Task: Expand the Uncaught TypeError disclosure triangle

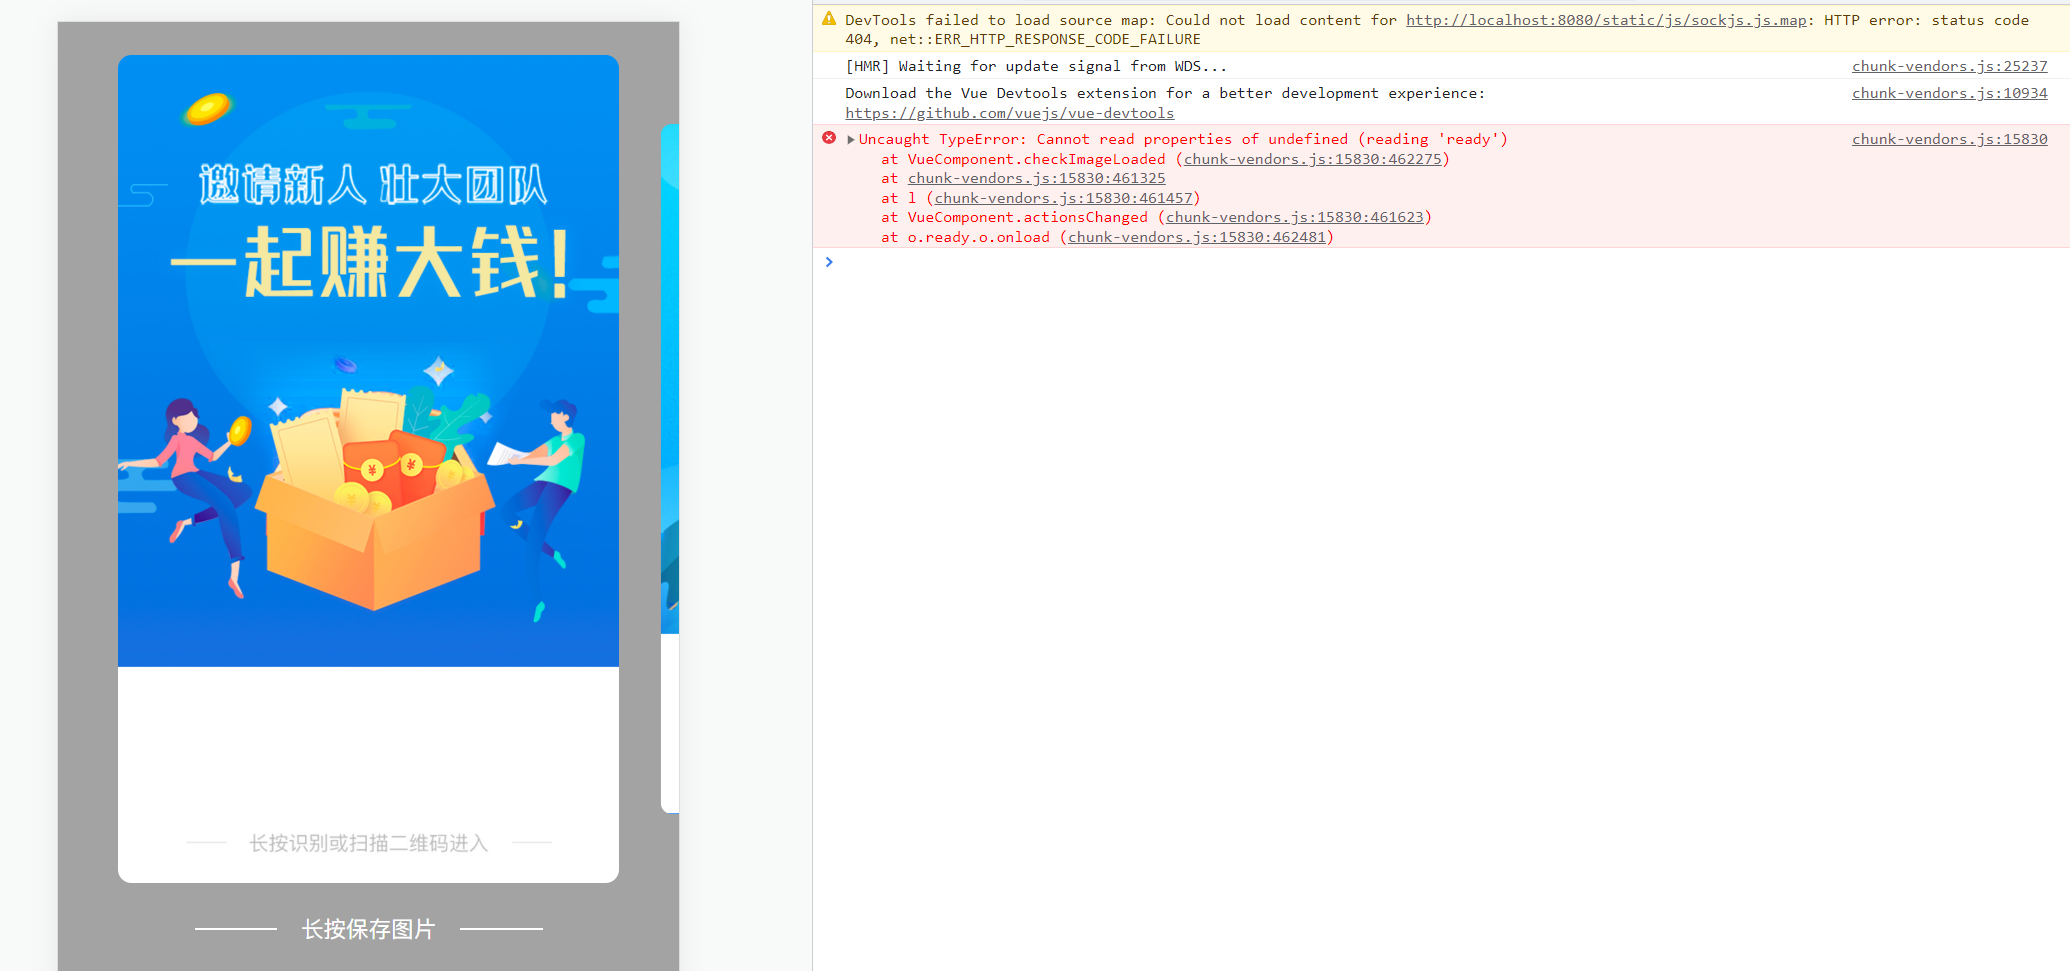Action: 851,140
